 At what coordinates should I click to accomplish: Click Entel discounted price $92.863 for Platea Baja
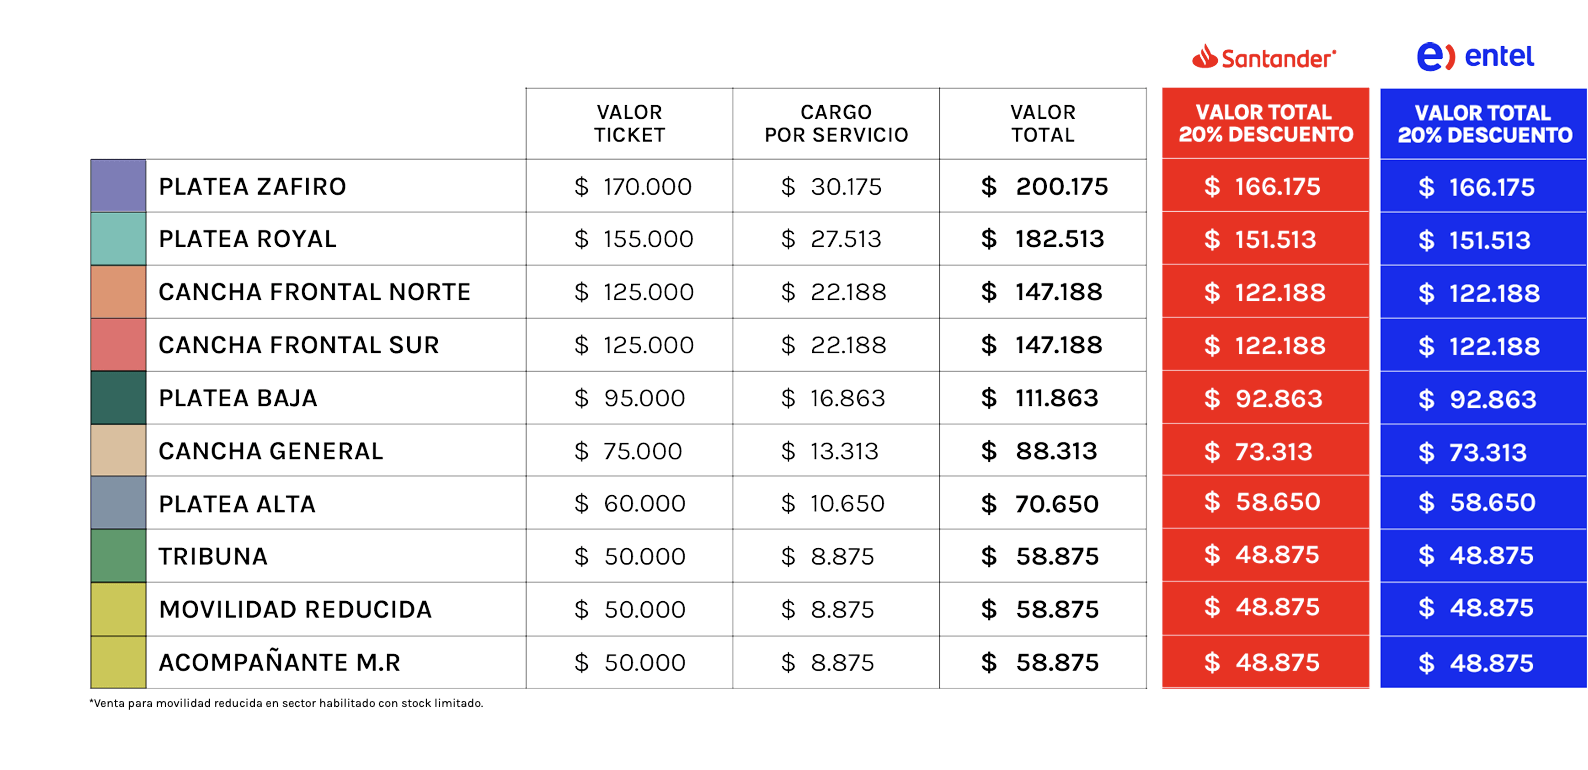click(x=1478, y=399)
